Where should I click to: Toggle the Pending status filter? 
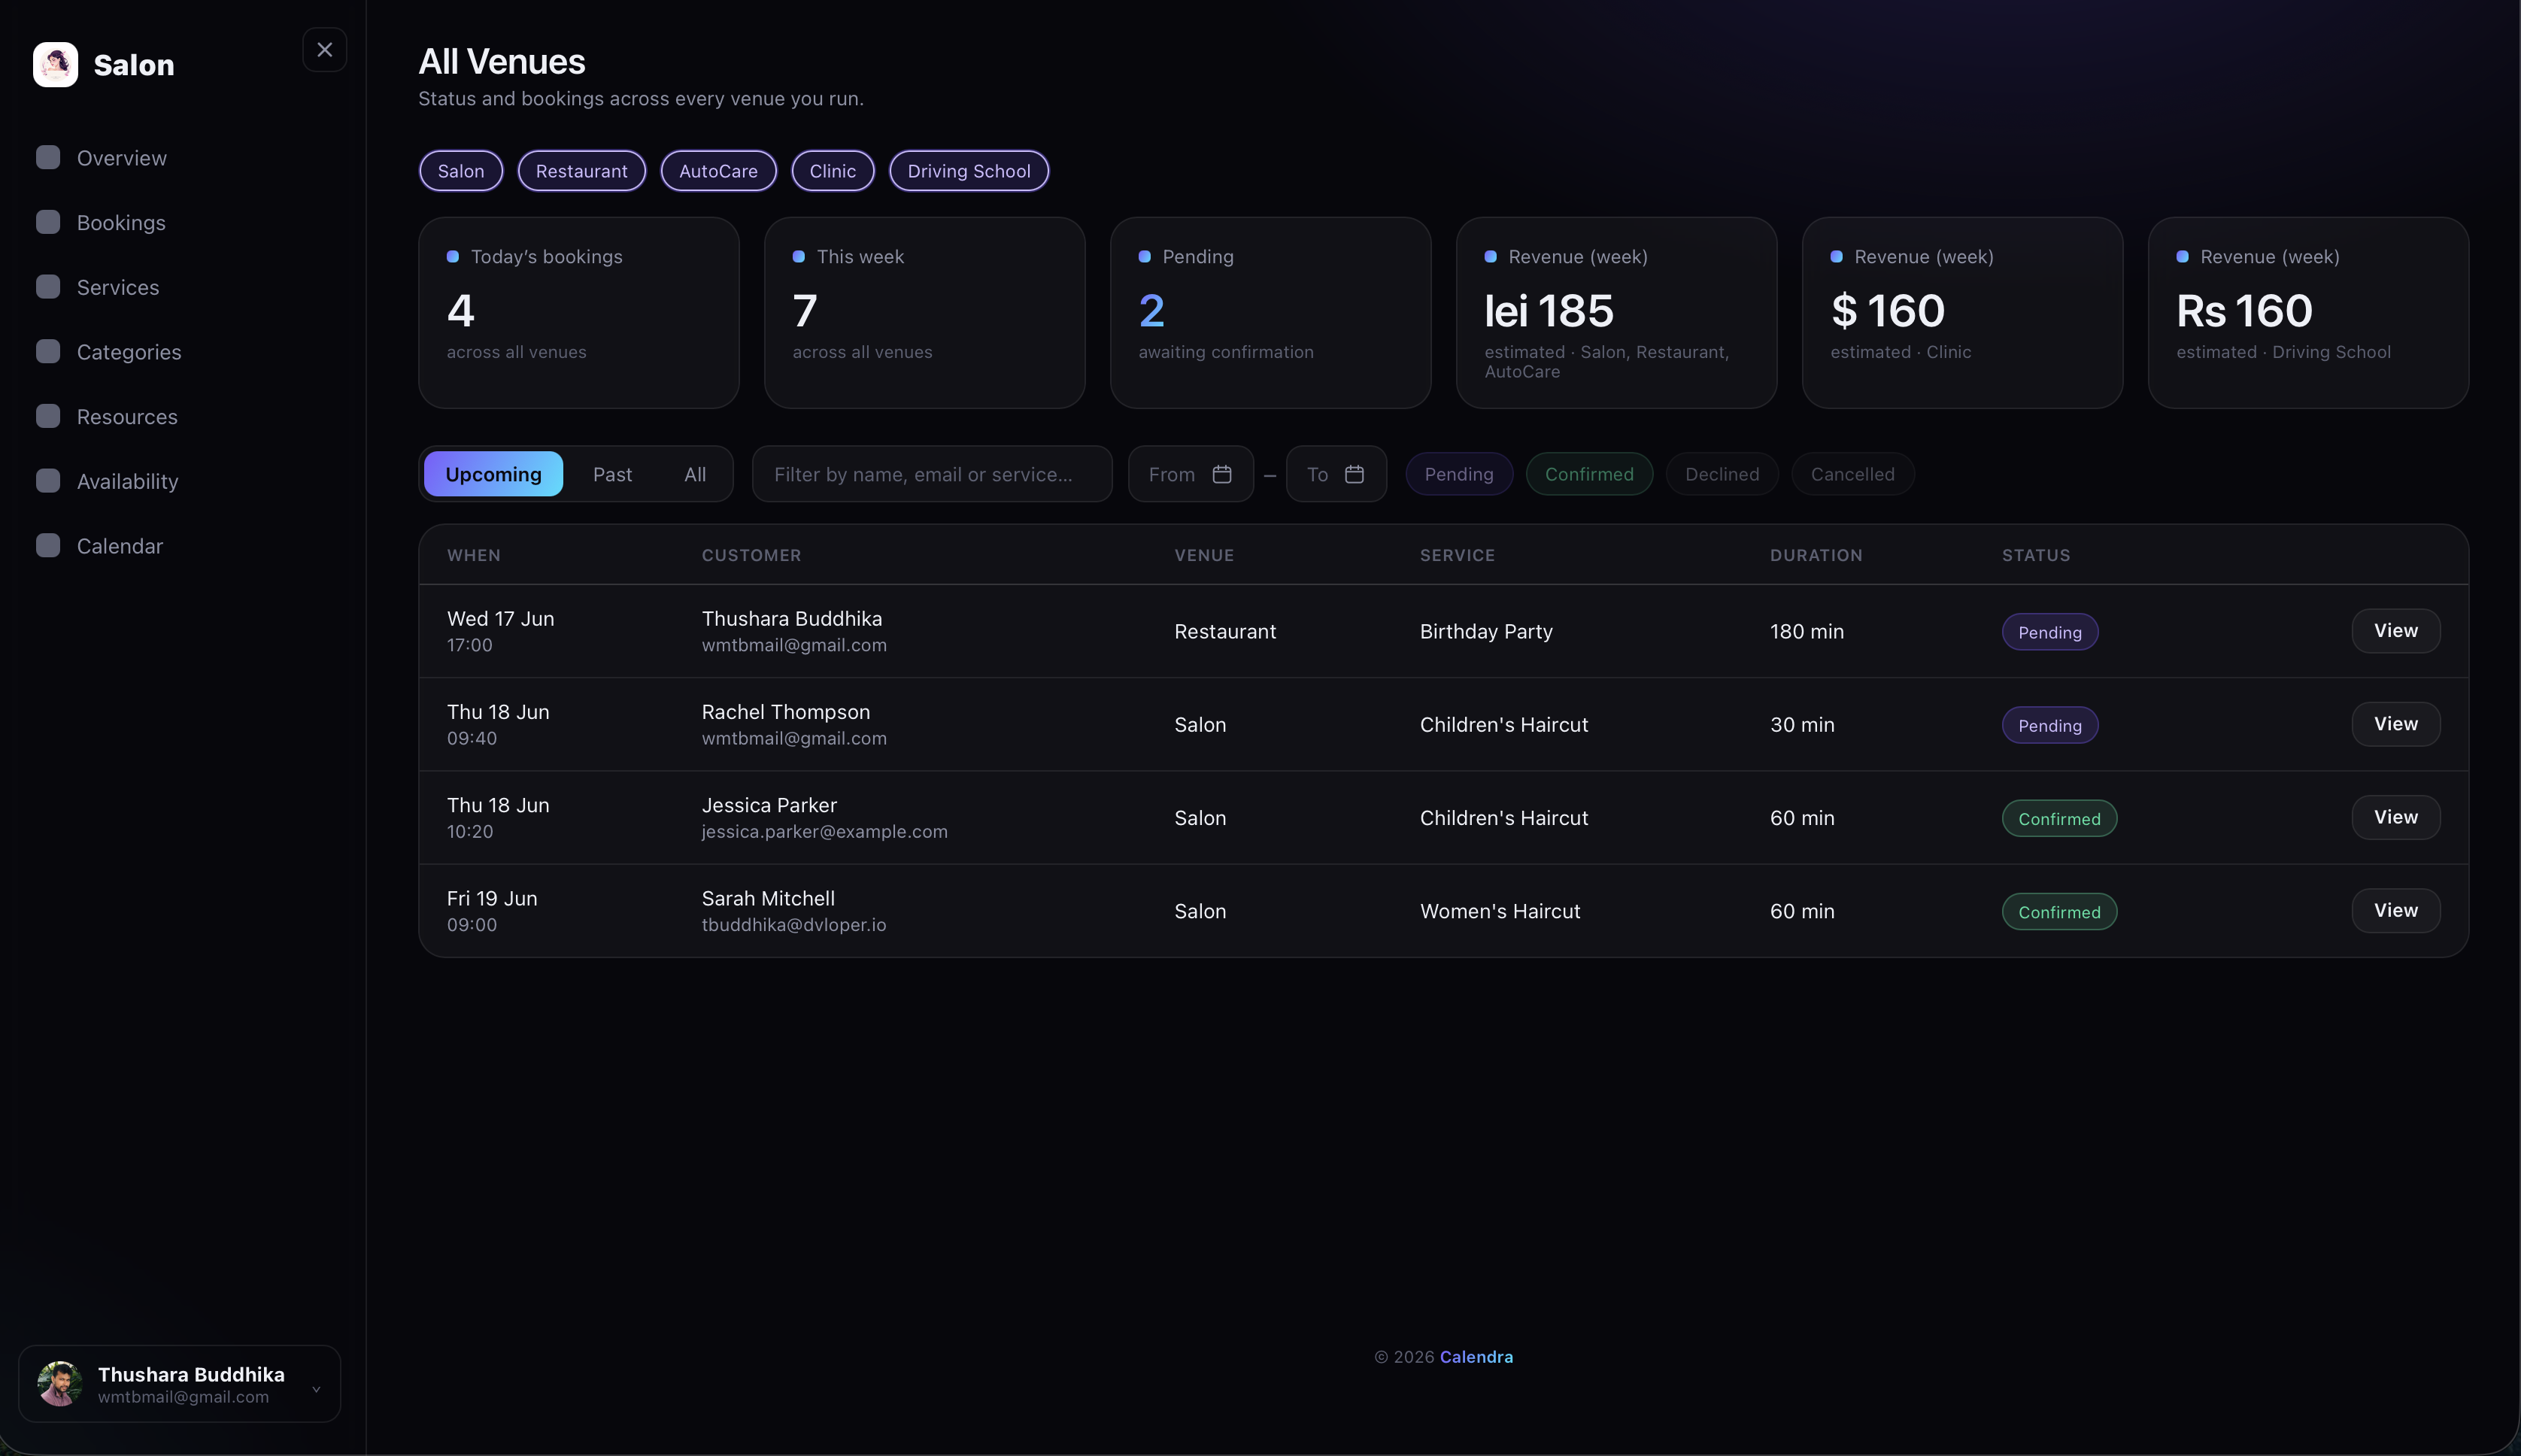click(x=1459, y=474)
